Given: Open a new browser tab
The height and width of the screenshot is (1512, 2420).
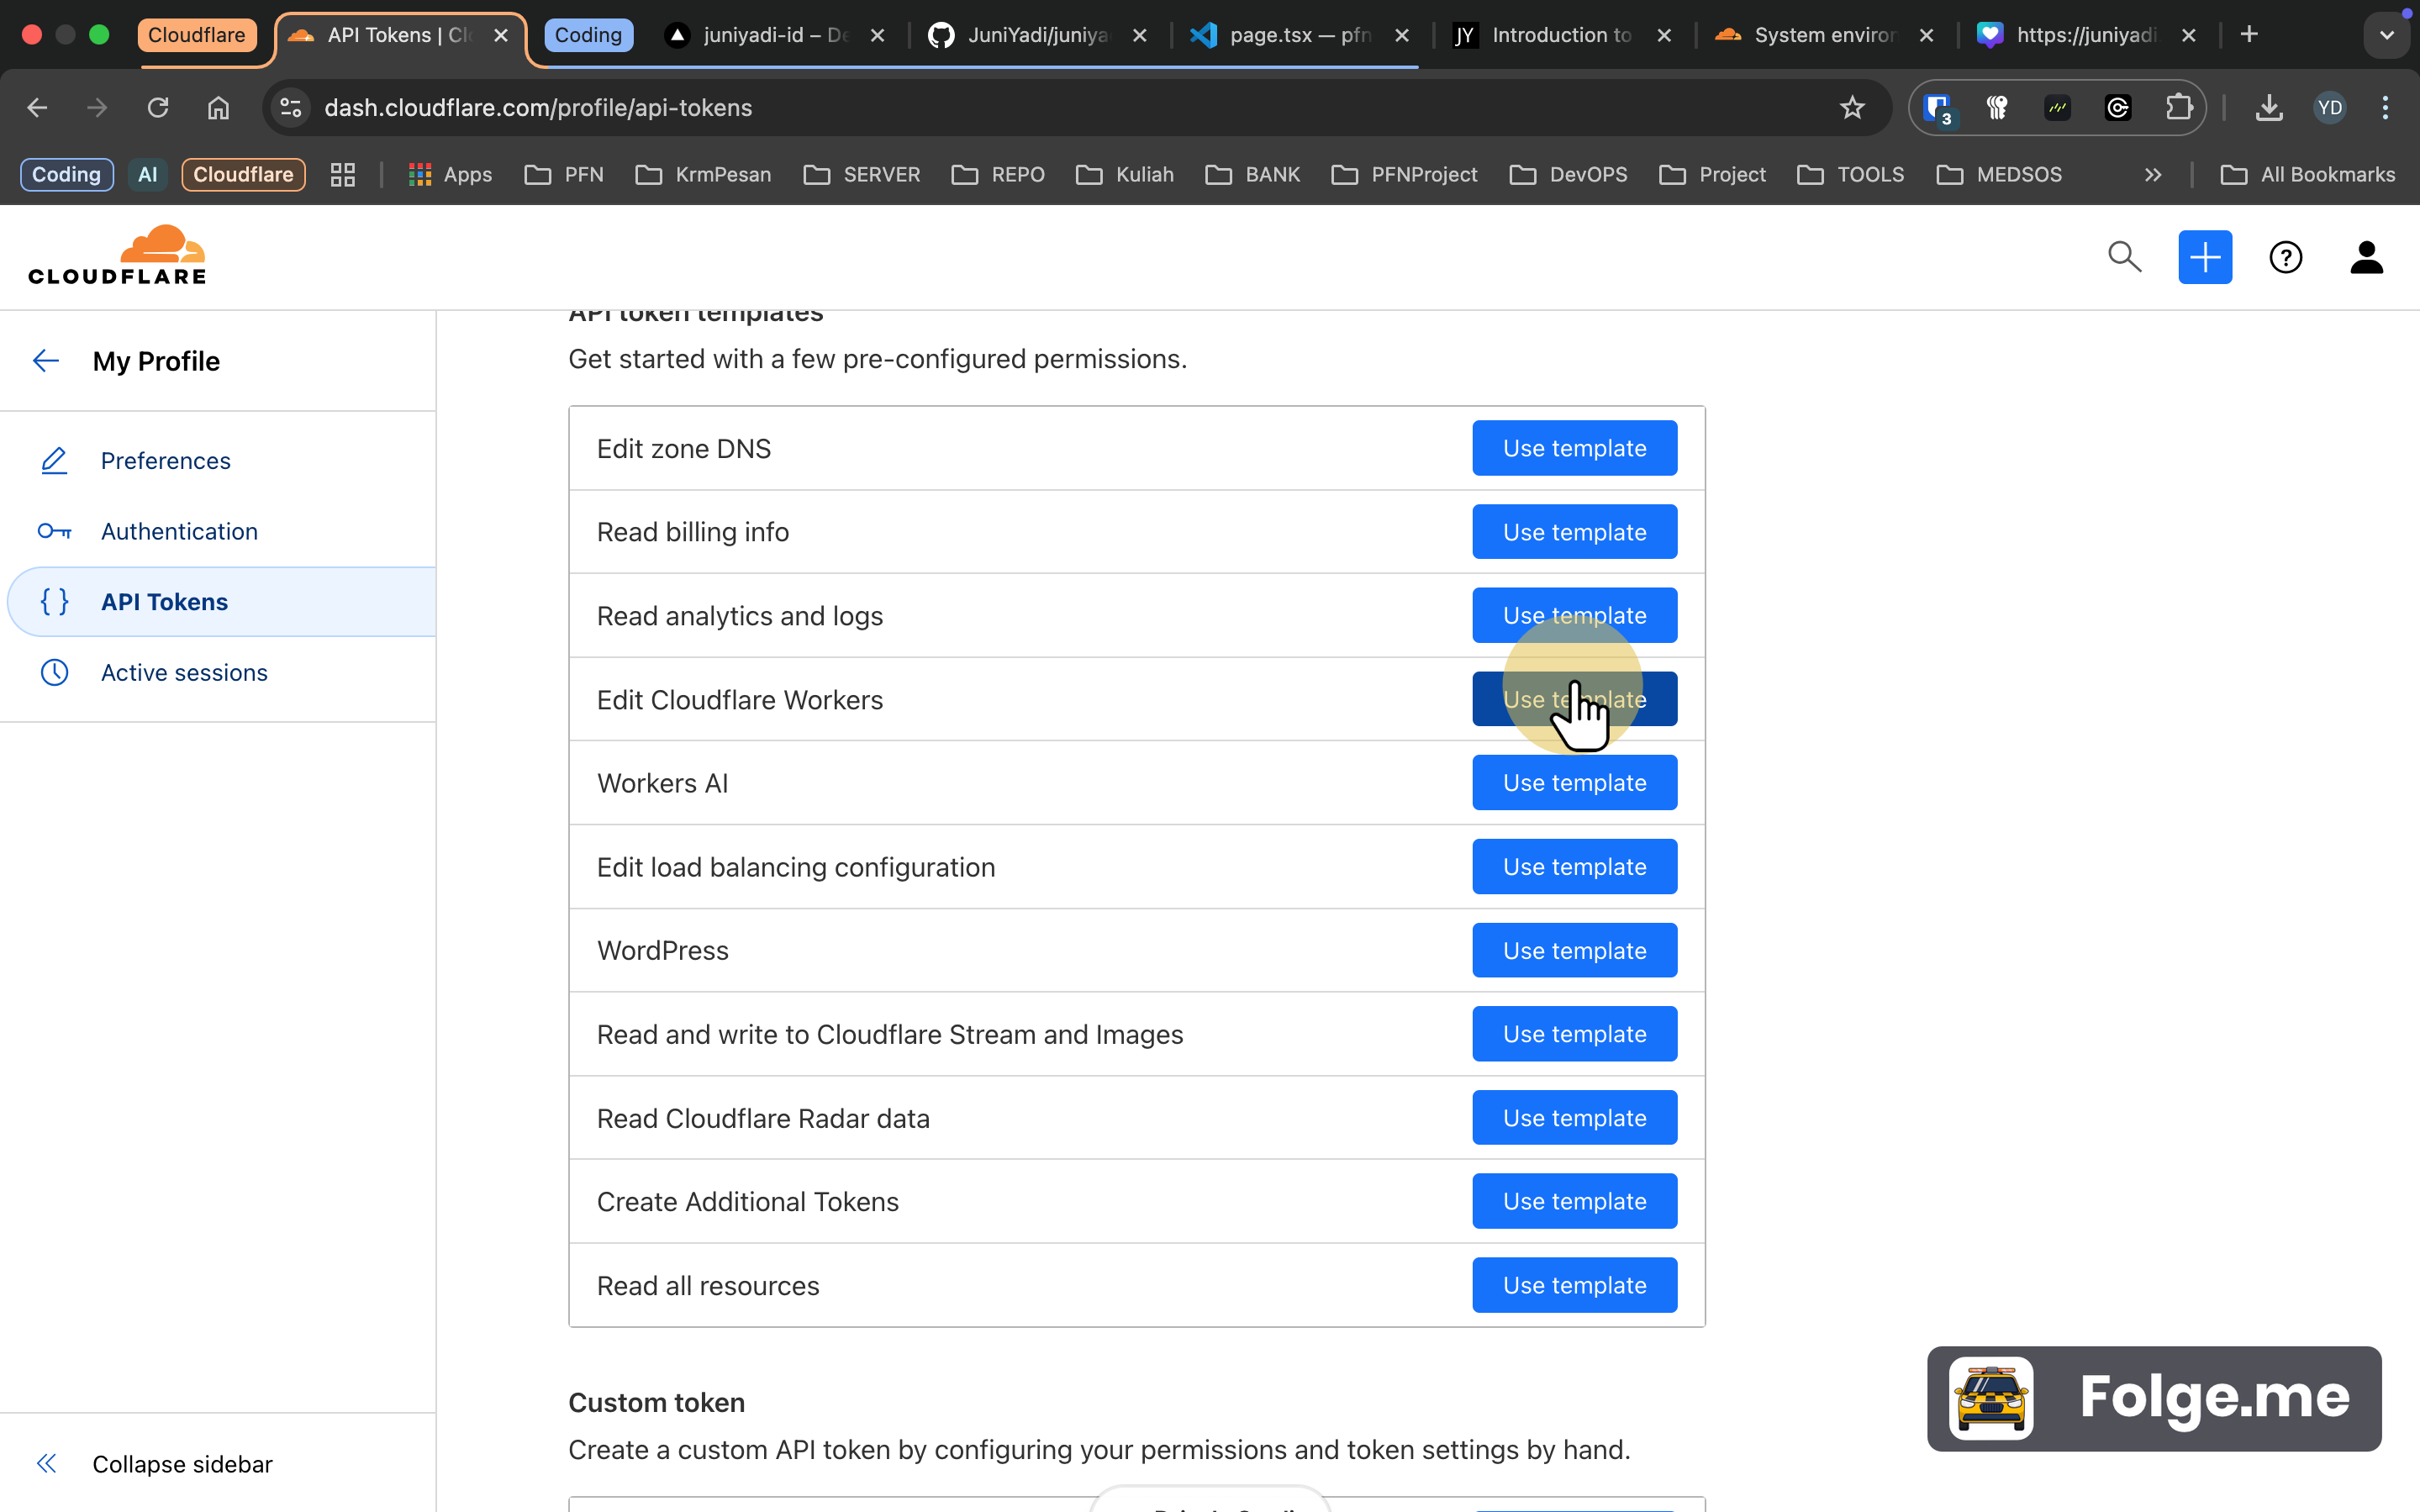Looking at the screenshot, I should [x=2249, y=35].
